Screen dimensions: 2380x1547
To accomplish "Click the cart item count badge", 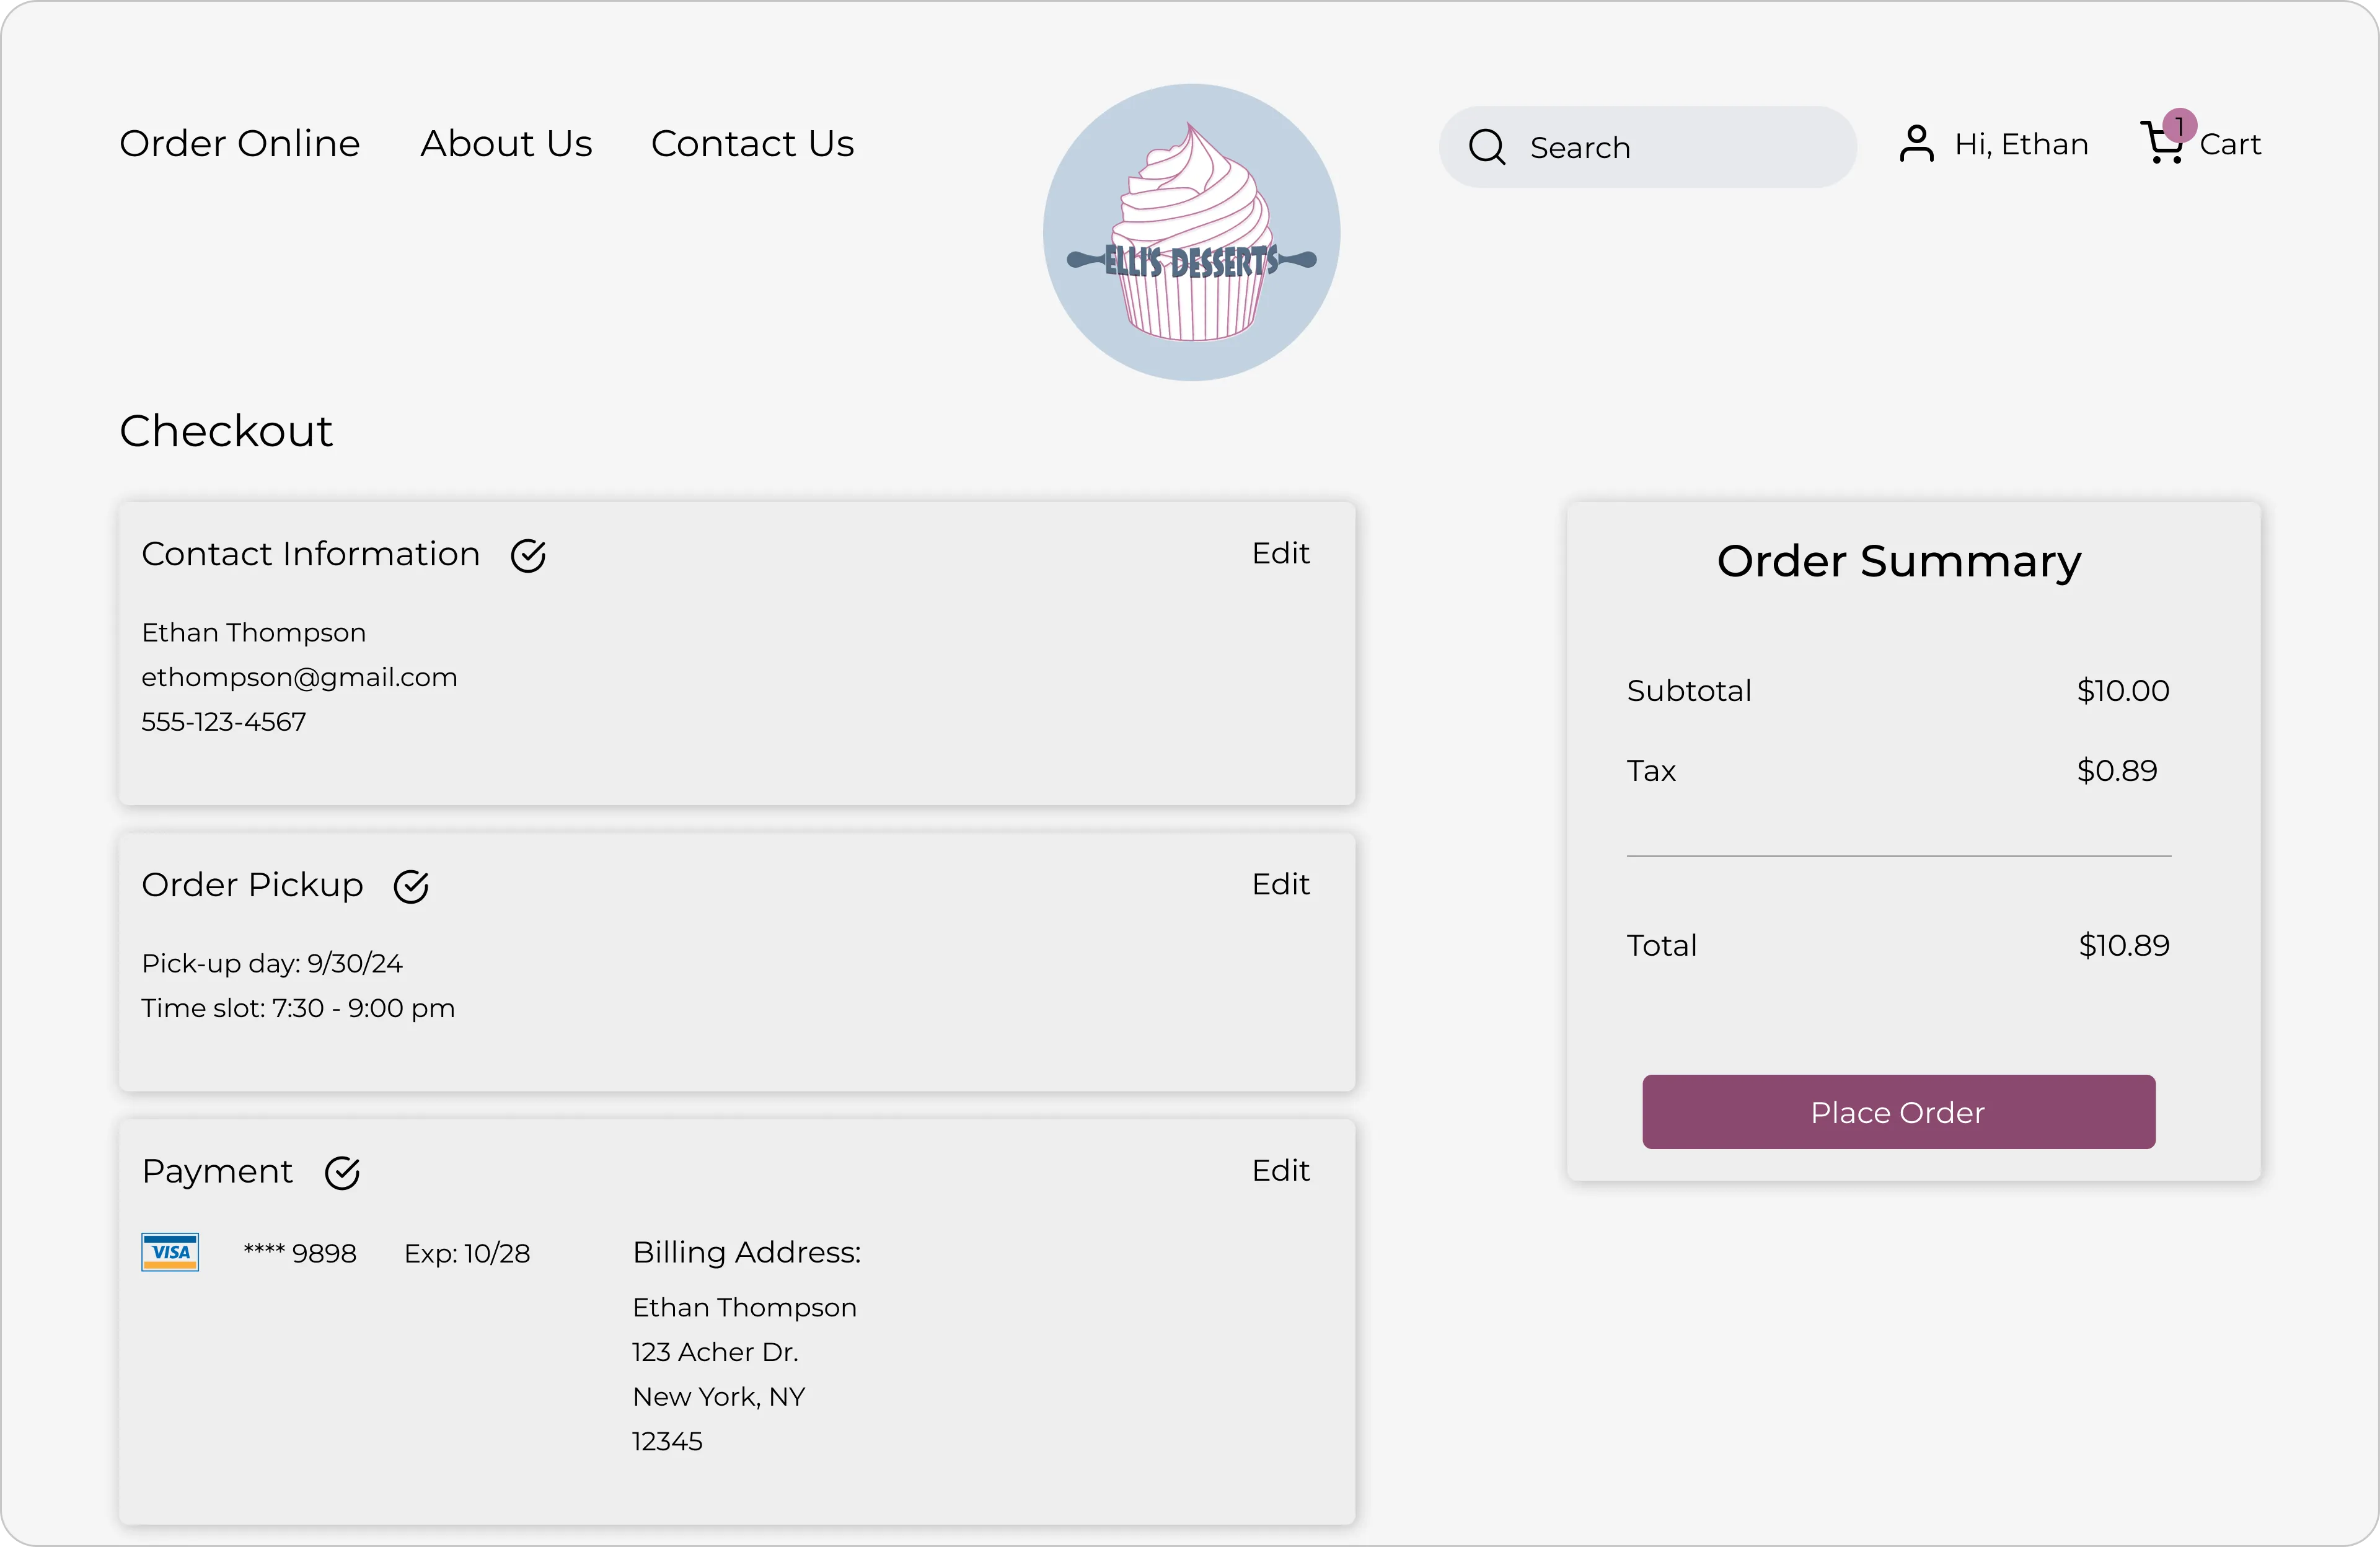I will (x=2179, y=126).
